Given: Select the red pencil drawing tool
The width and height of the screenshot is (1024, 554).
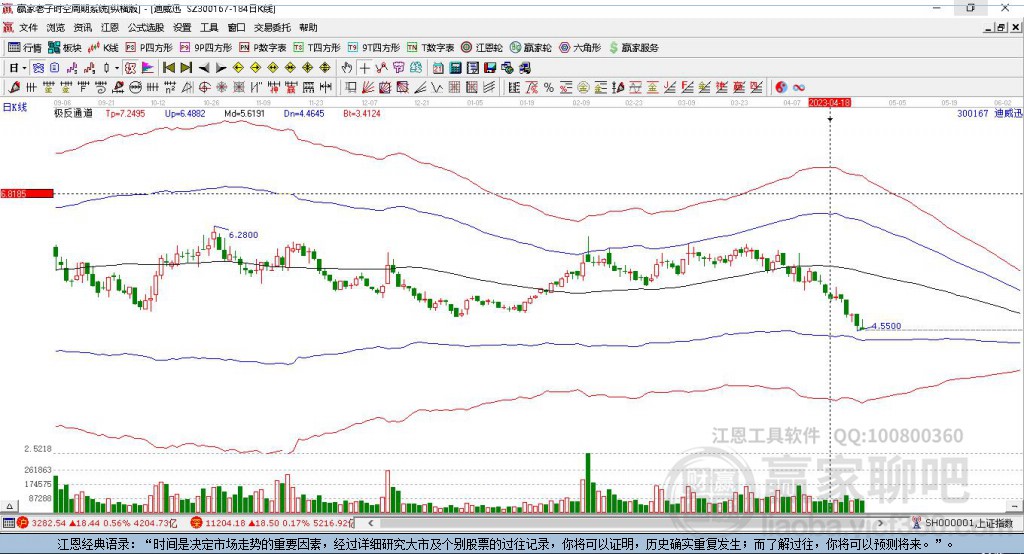Looking at the screenshot, I should point(14,87).
